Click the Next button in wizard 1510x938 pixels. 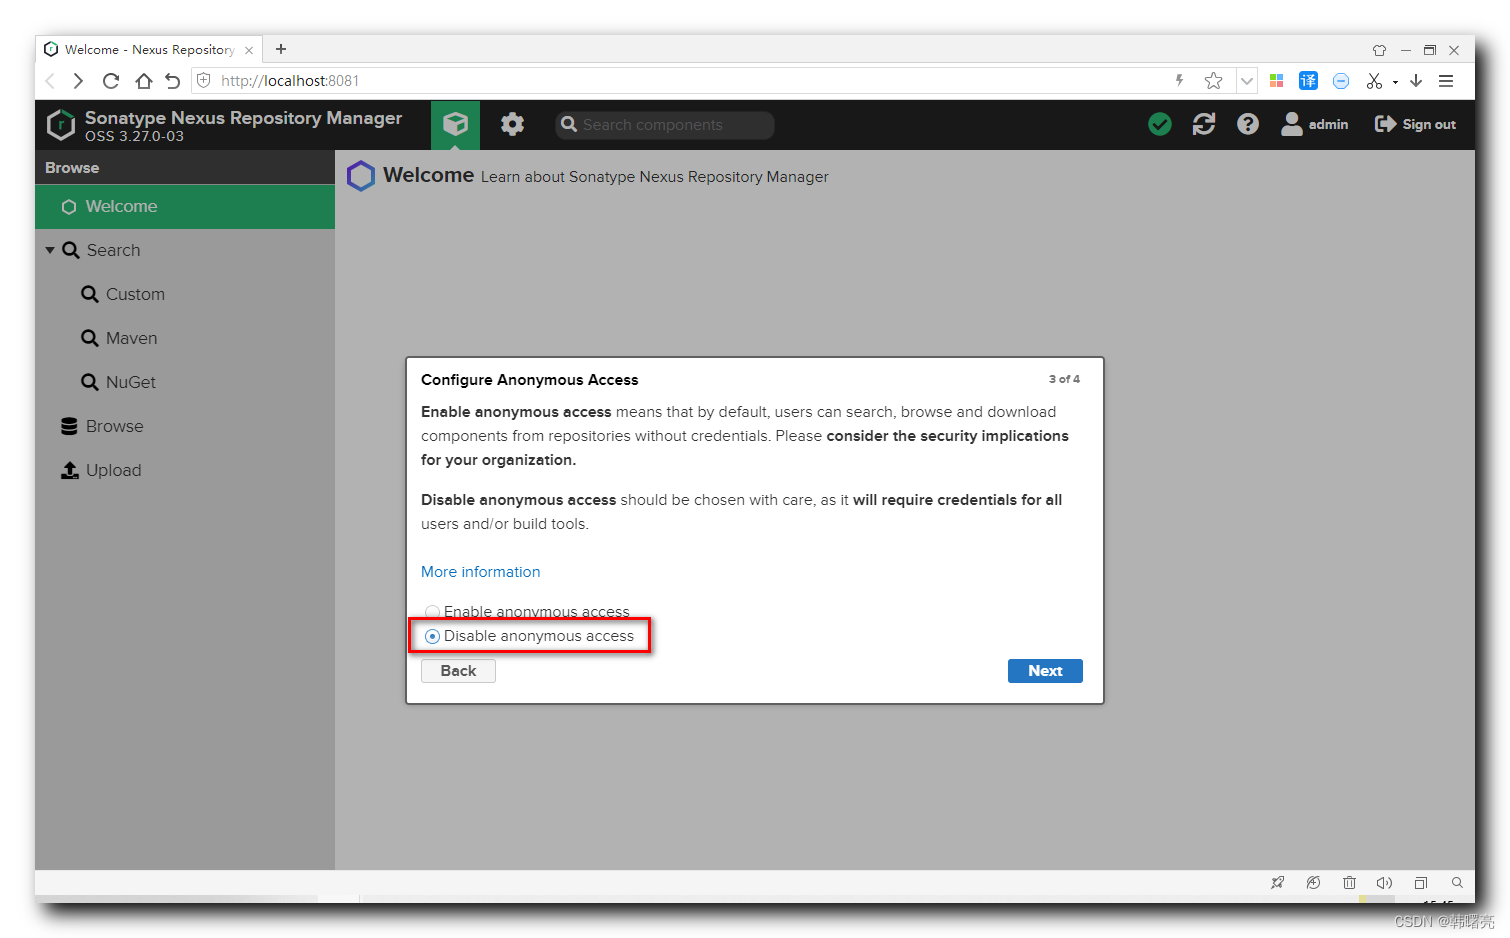1045,671
